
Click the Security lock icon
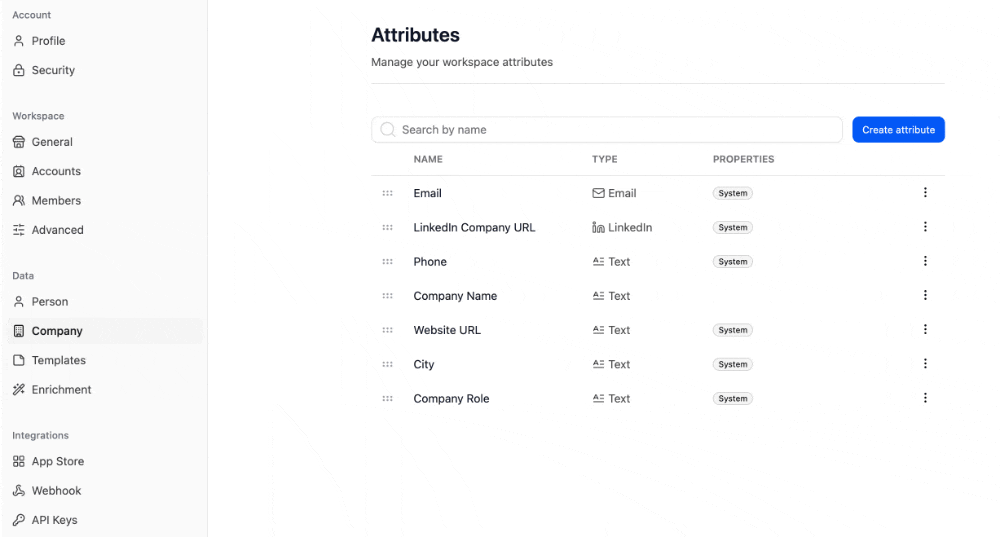pos(18,70)
